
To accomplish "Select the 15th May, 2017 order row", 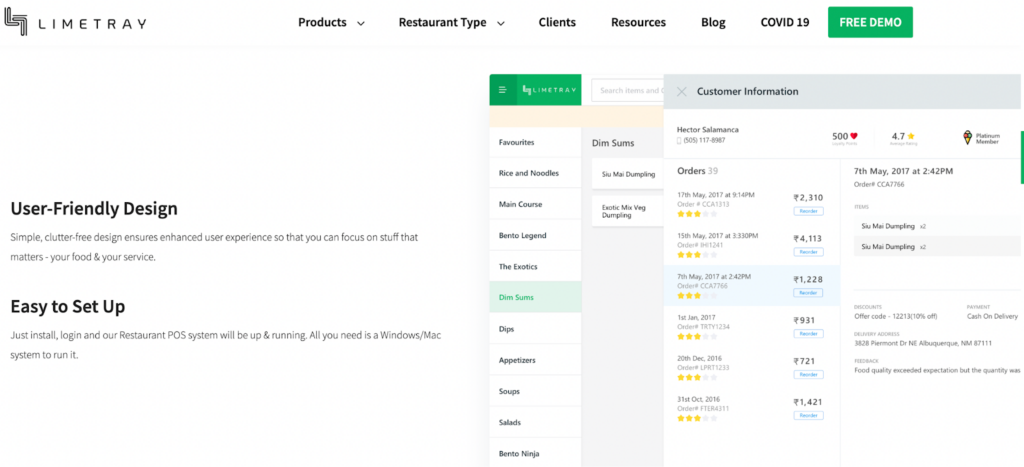I will pyautogui.click(x=752, y=245).
